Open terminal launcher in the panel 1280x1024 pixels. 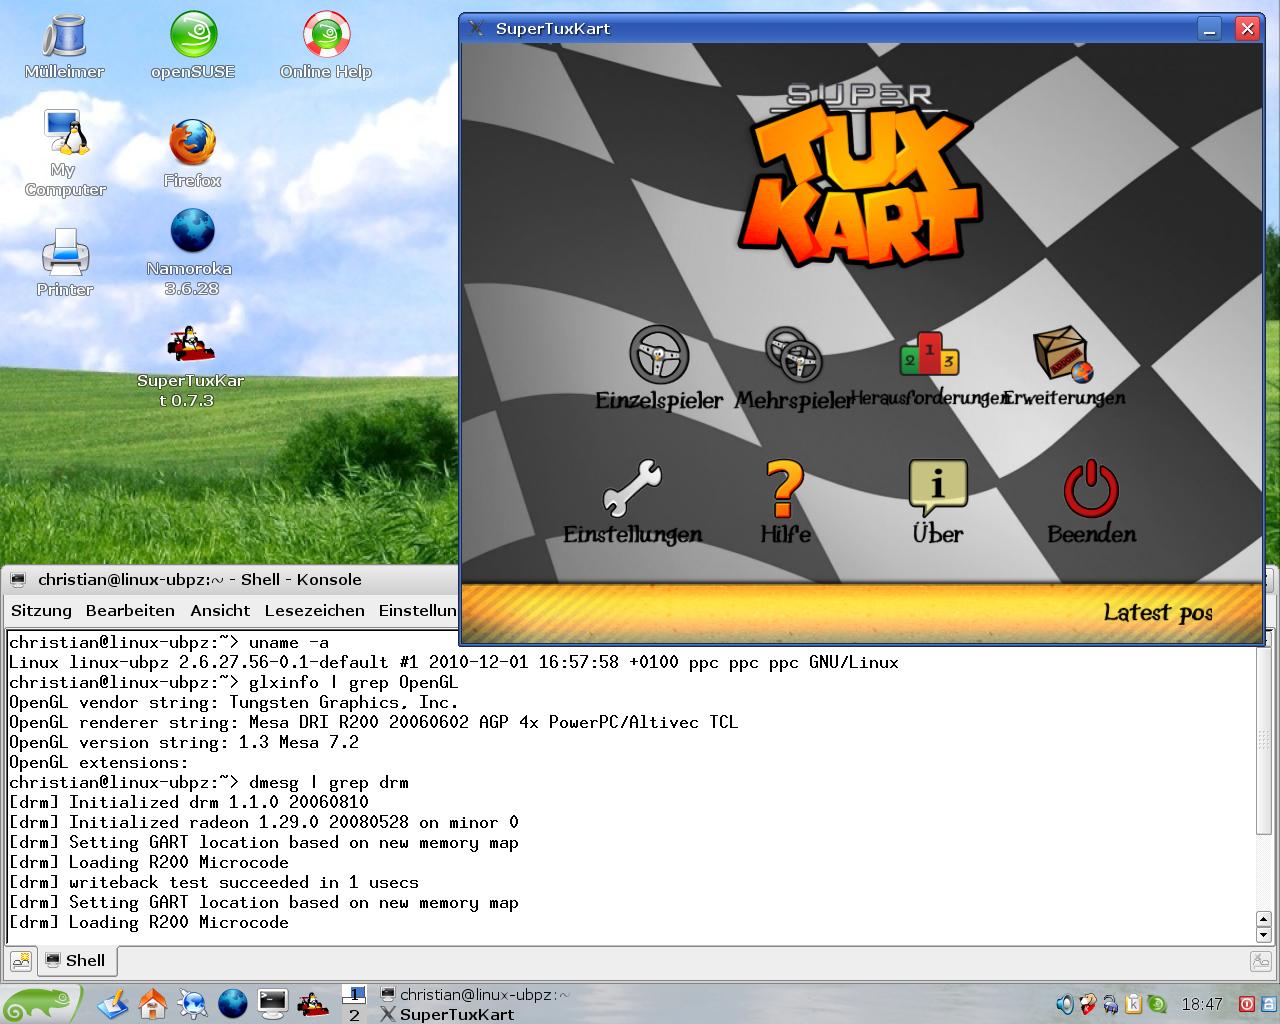pyautogui.click(x=272, y=1002)
